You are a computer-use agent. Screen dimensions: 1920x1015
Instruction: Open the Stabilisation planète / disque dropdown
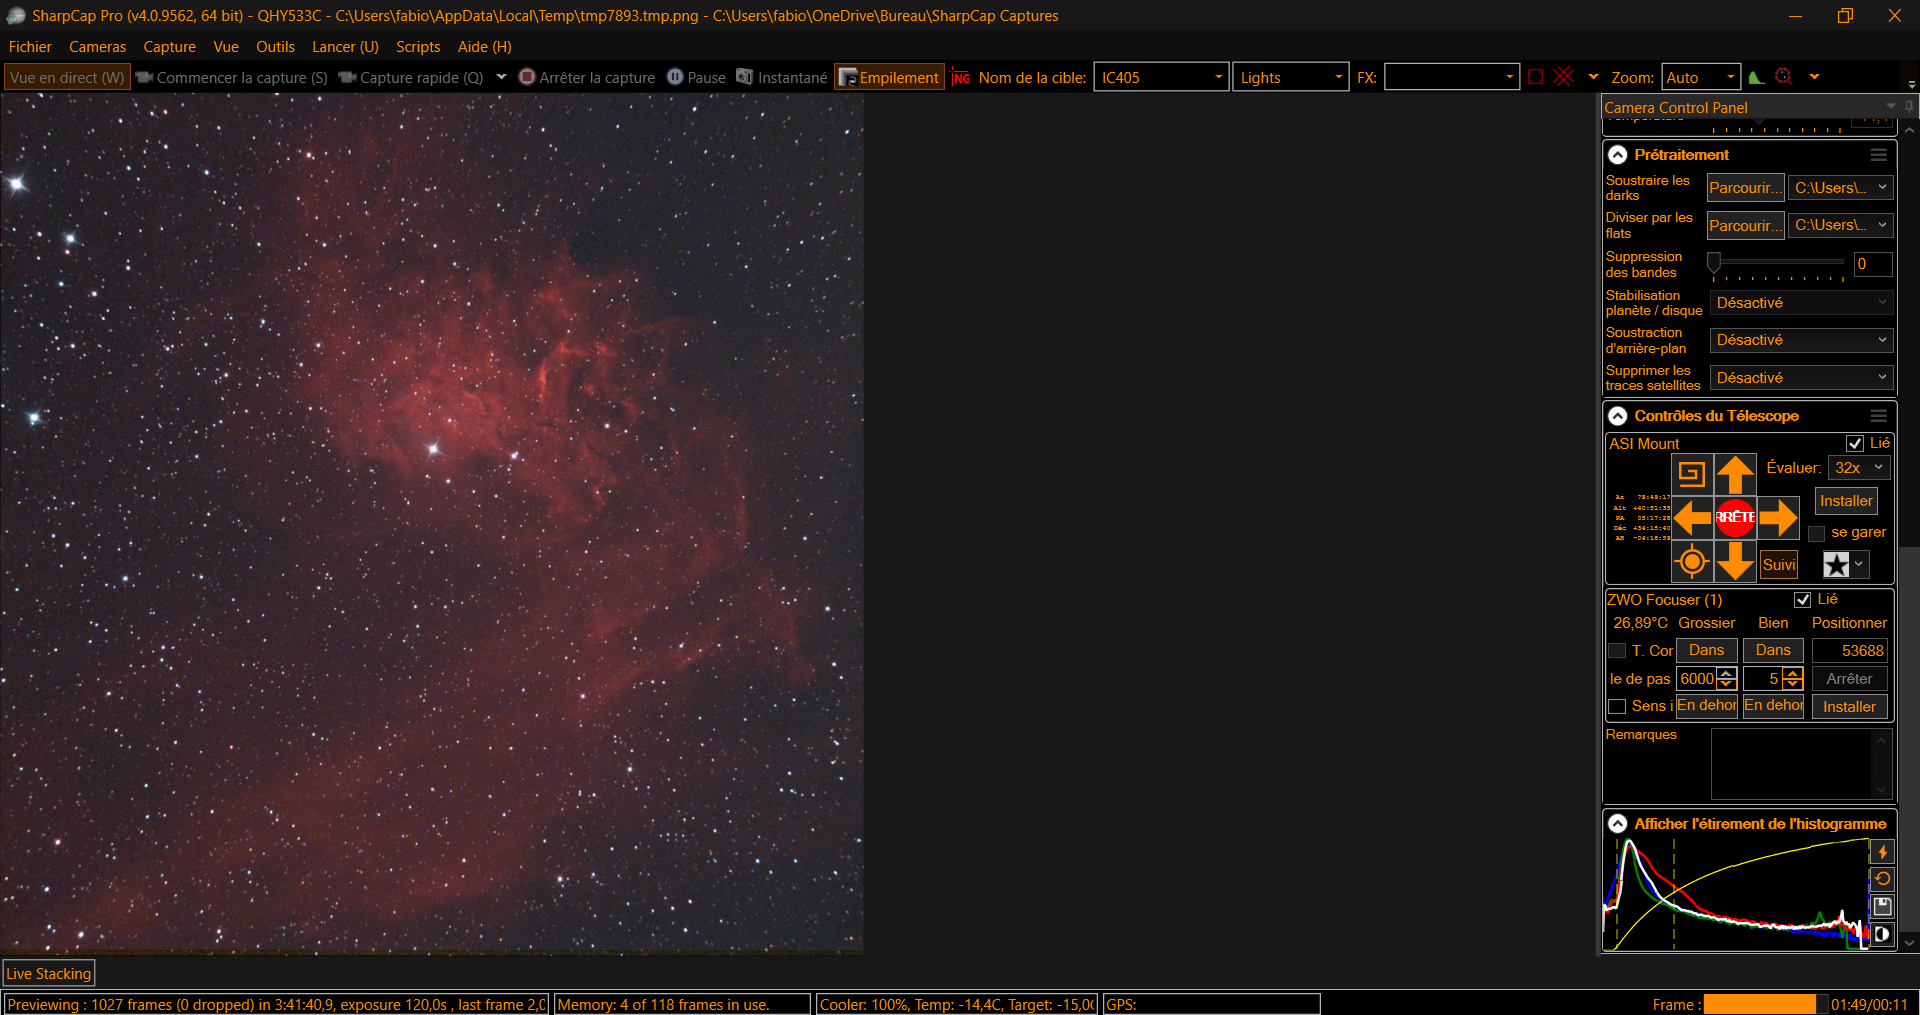coord(1801,303)
